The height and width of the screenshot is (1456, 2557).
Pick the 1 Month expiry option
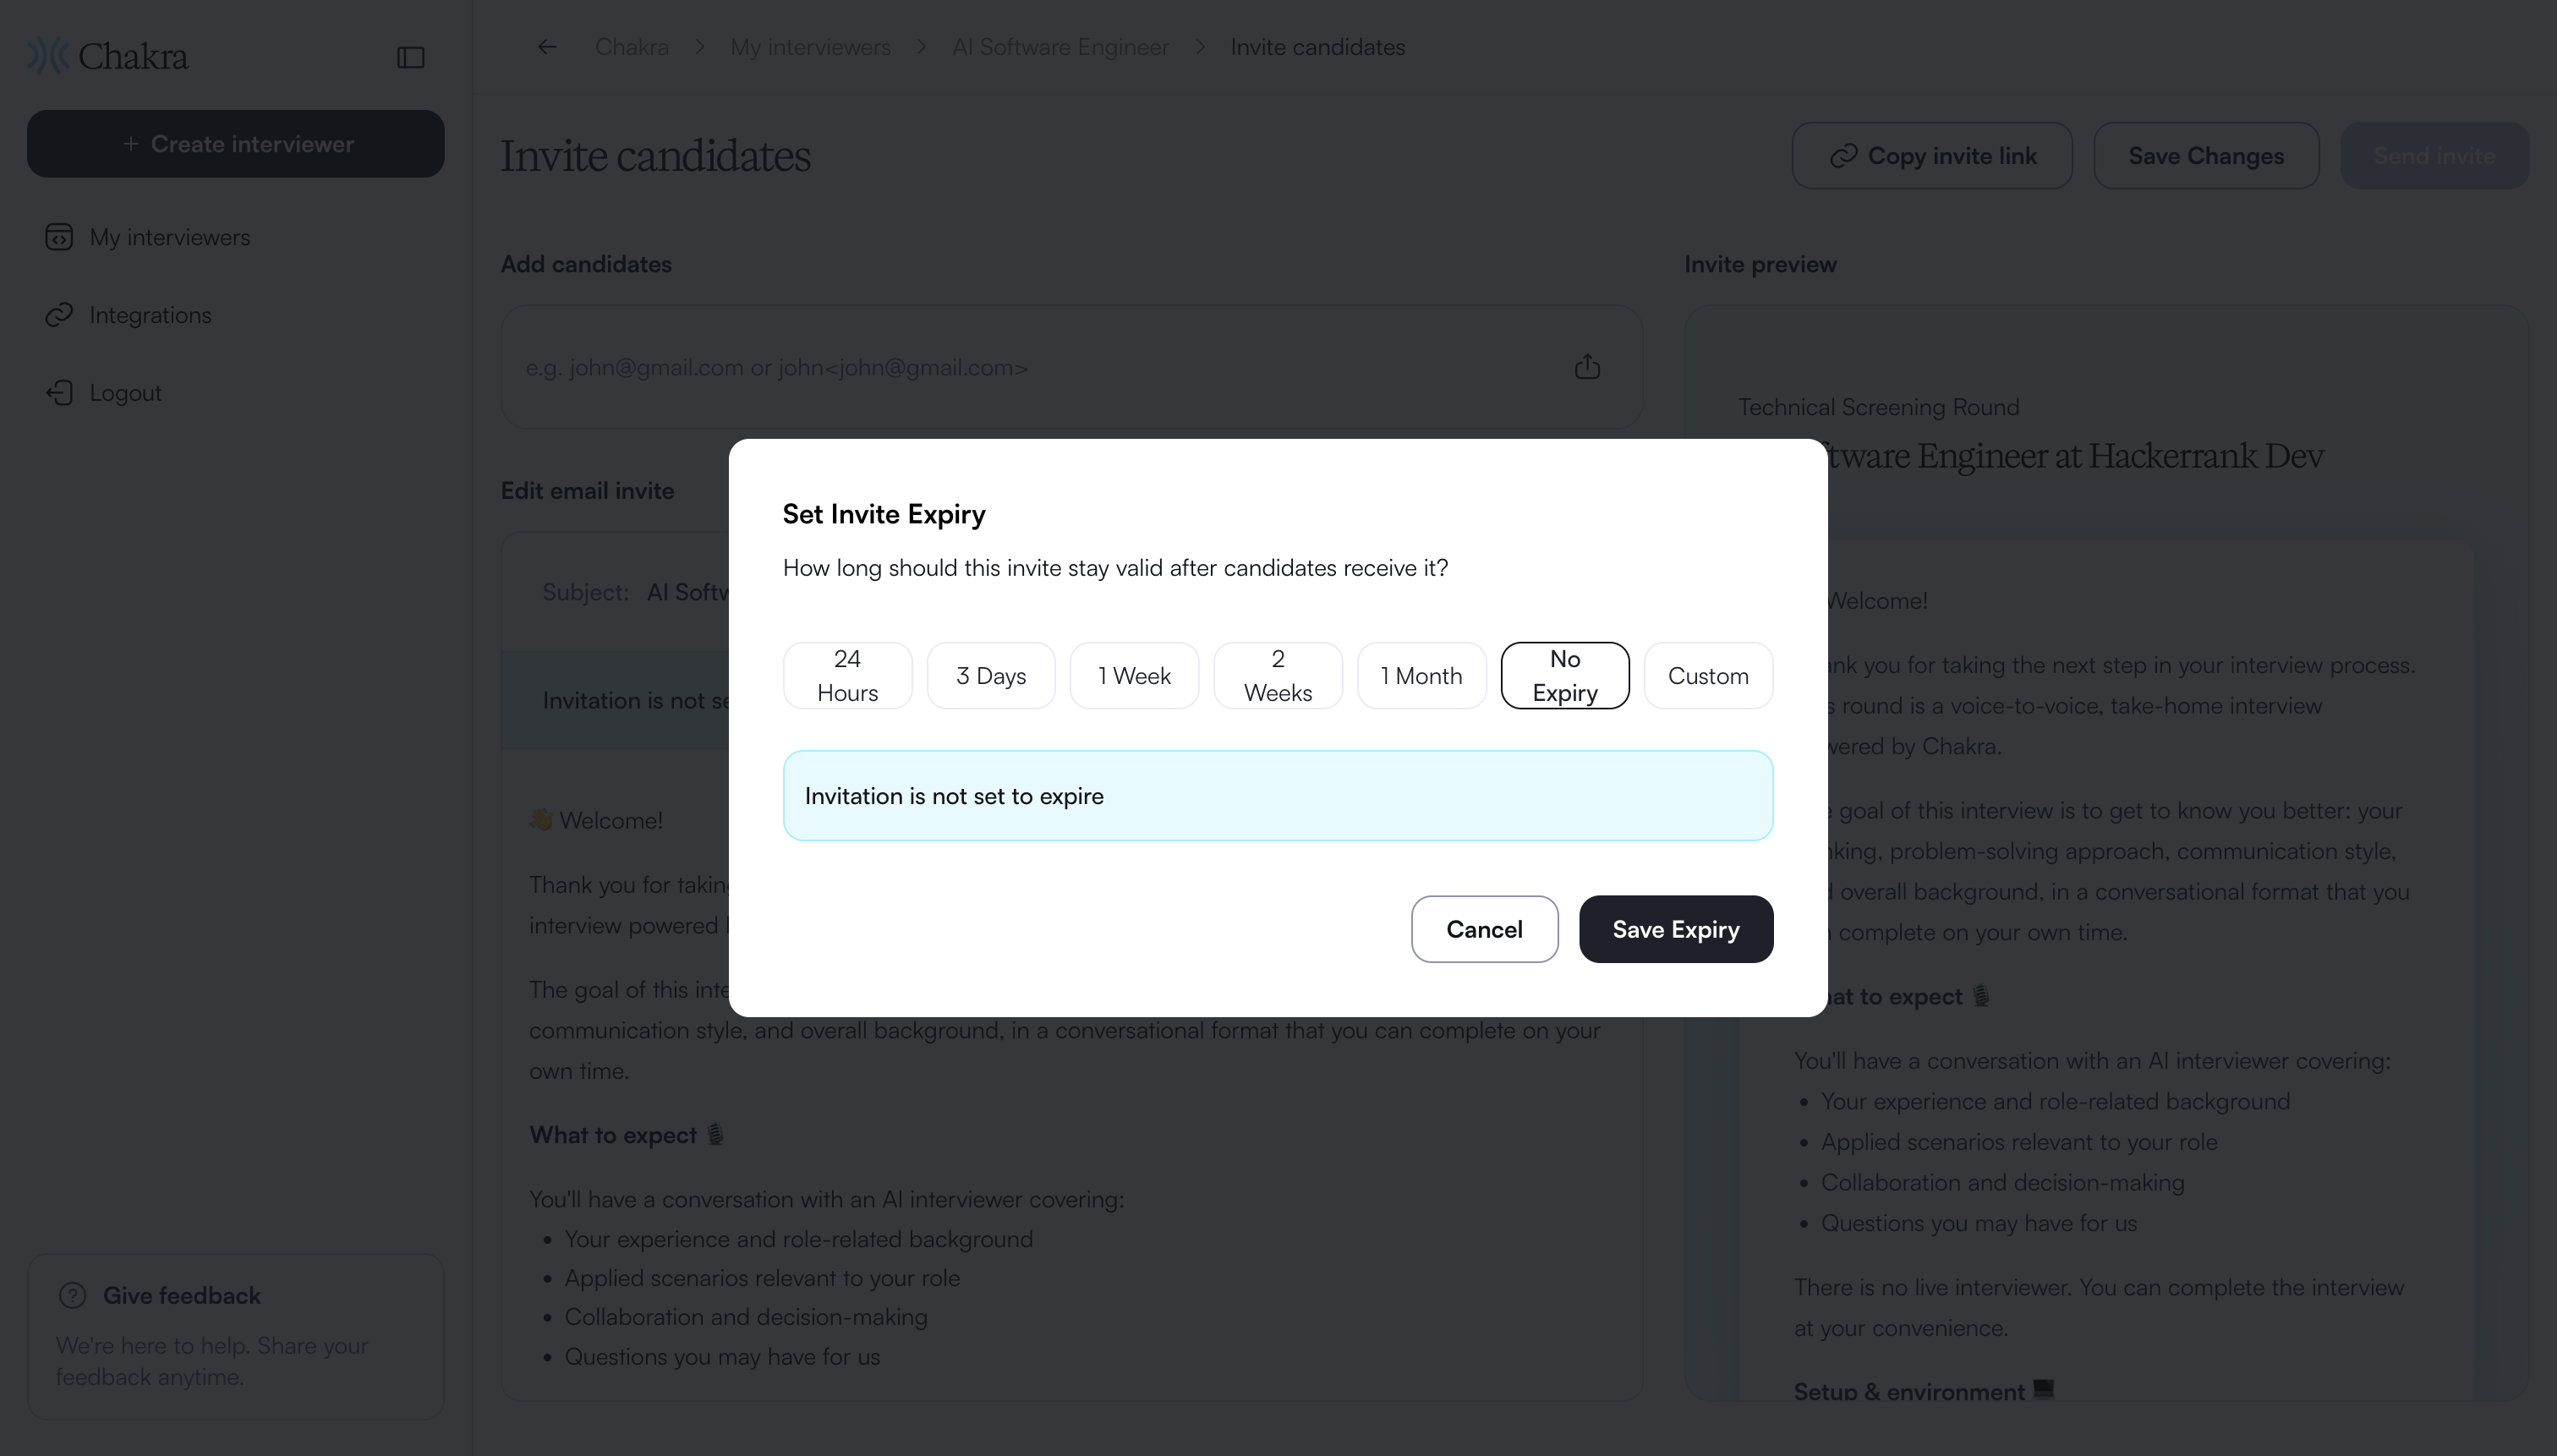[1421, 676]
